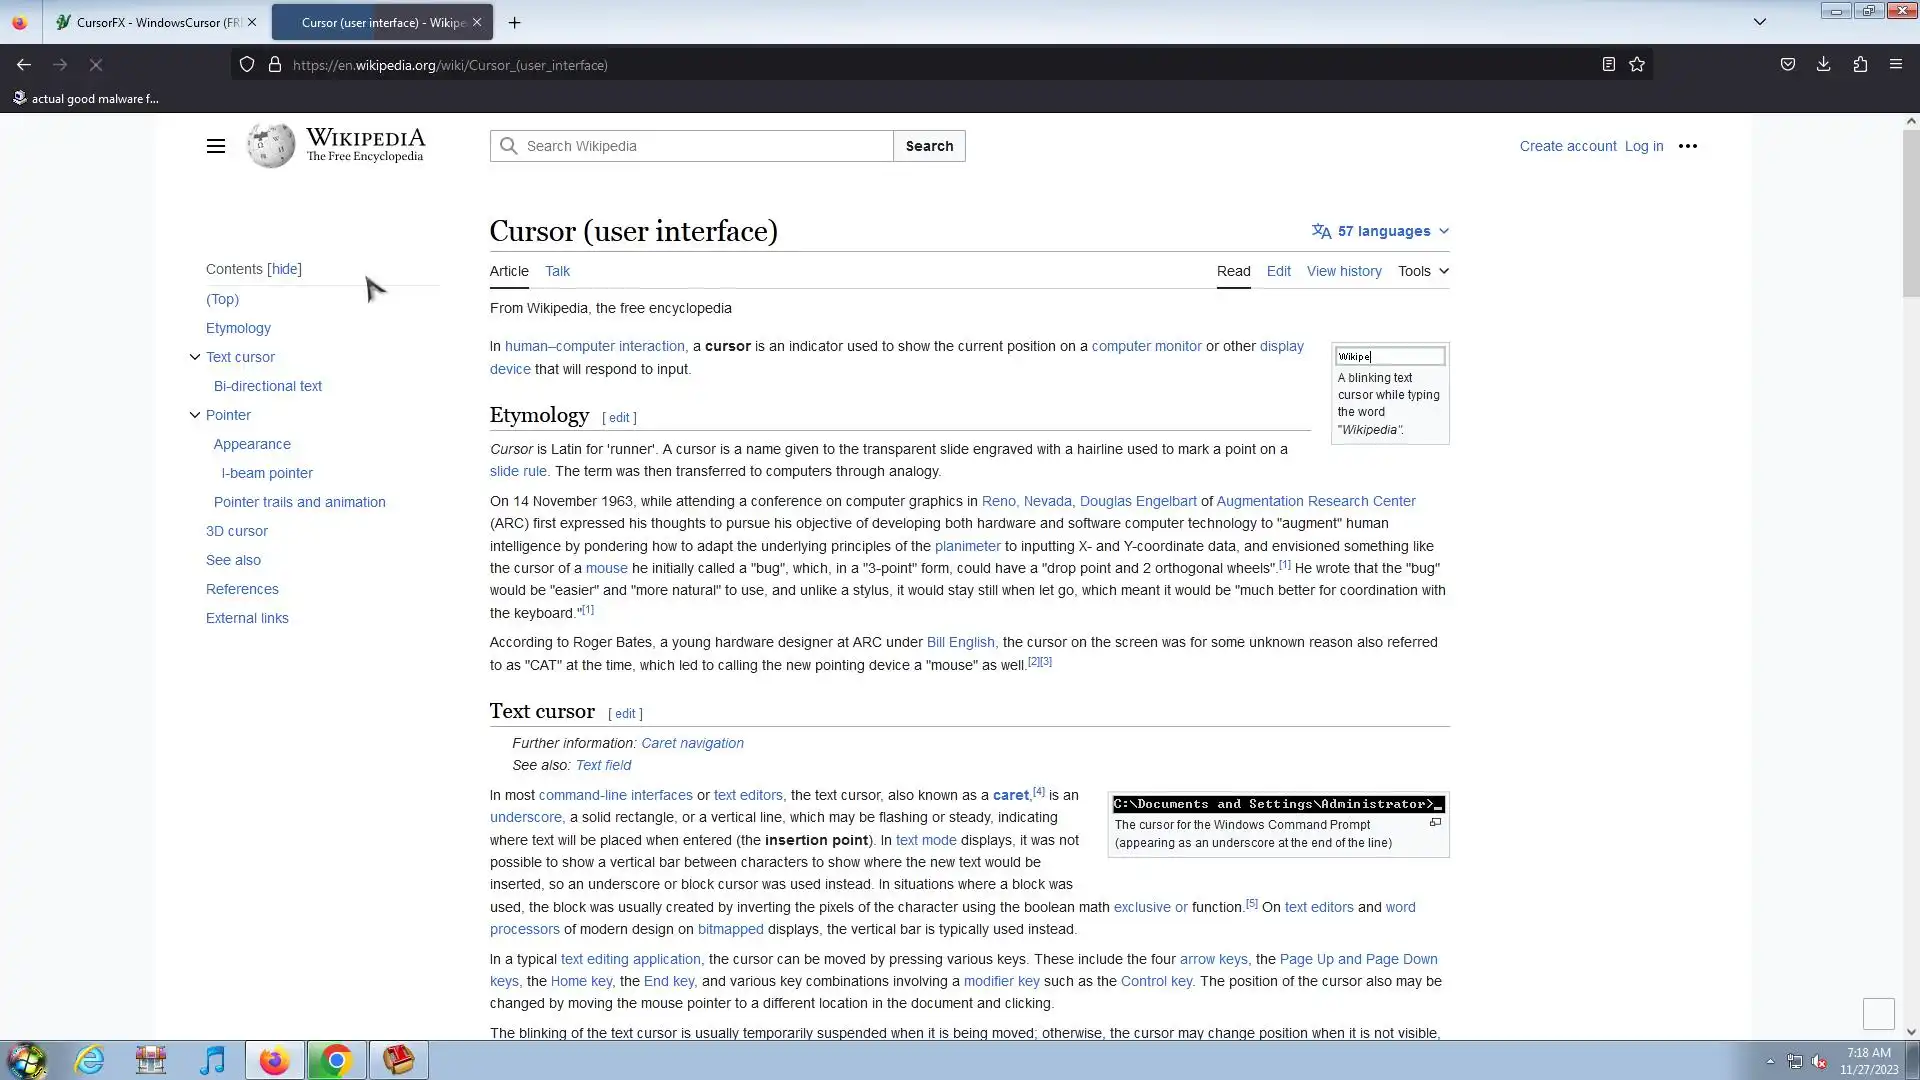Click the tracking protection shield icon
1920x1080 pixels.
246,65
